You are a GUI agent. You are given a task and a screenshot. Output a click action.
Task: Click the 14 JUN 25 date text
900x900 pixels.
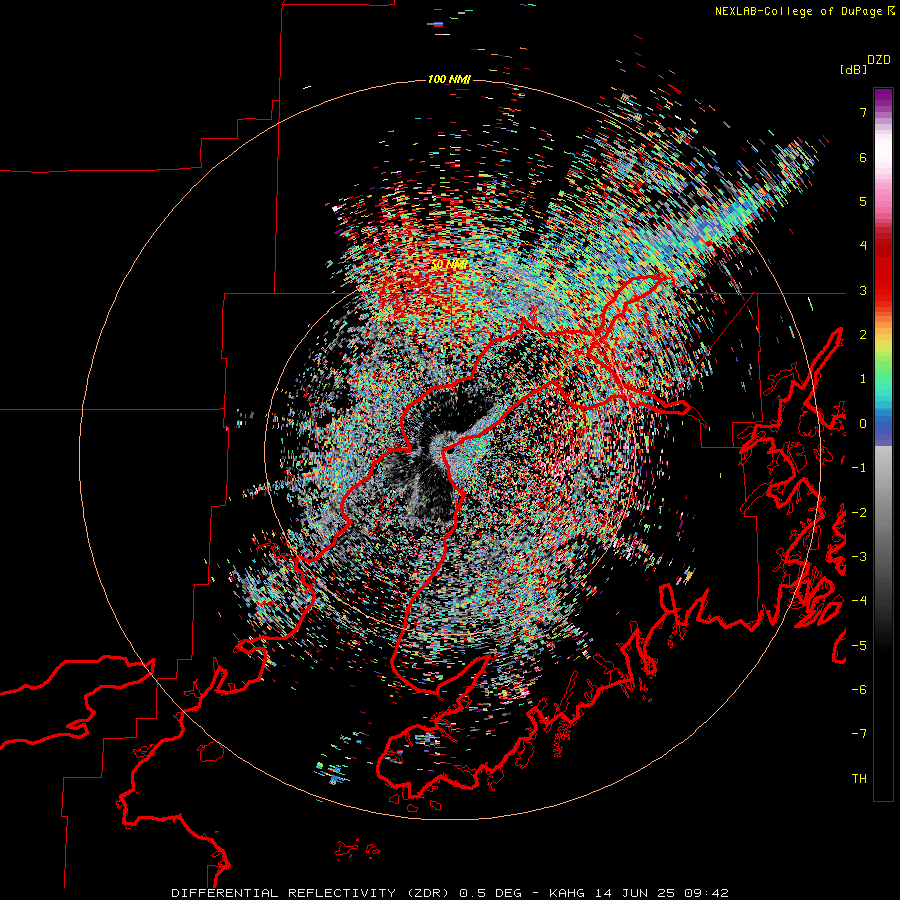click(x=634, y=893)
